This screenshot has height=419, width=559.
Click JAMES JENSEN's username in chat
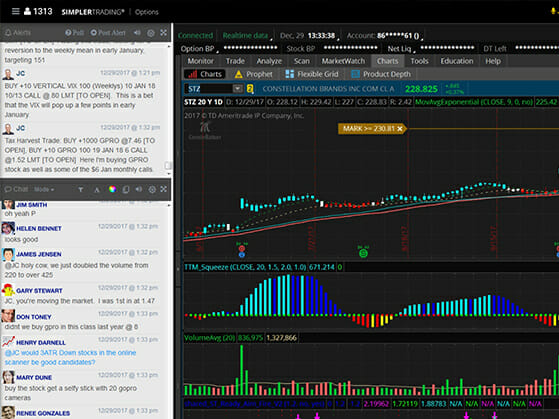coord(39,254)
